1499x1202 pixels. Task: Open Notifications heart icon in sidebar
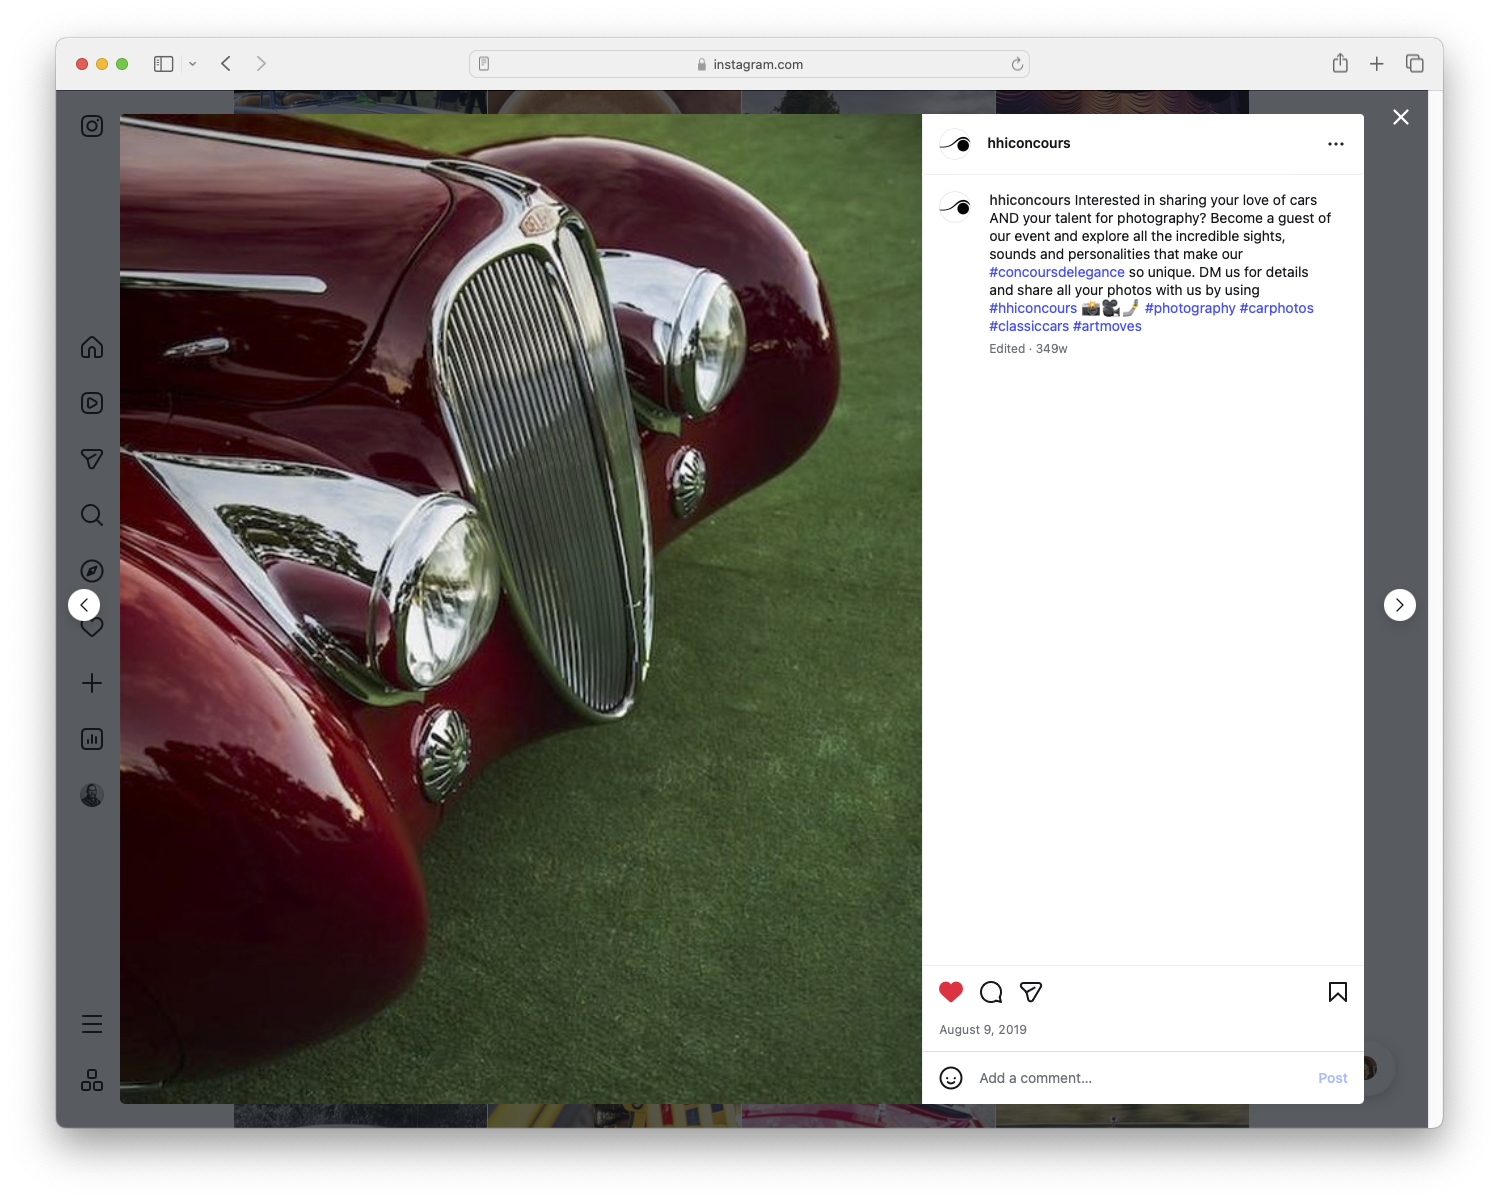click(x=94, y=629)
